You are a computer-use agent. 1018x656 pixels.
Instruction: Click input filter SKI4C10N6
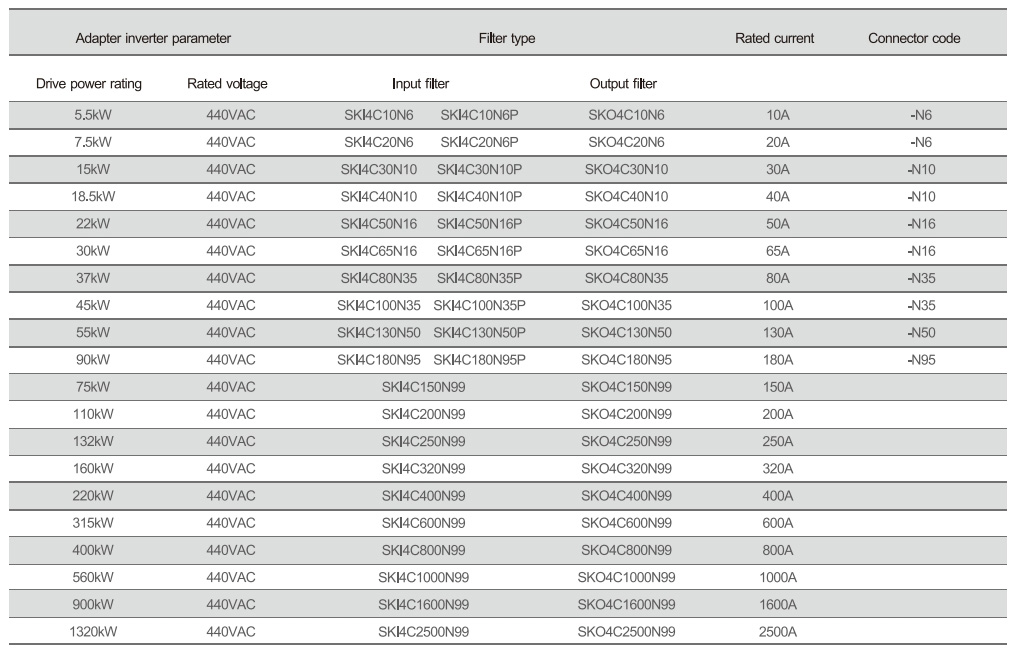tap(379, 115)
